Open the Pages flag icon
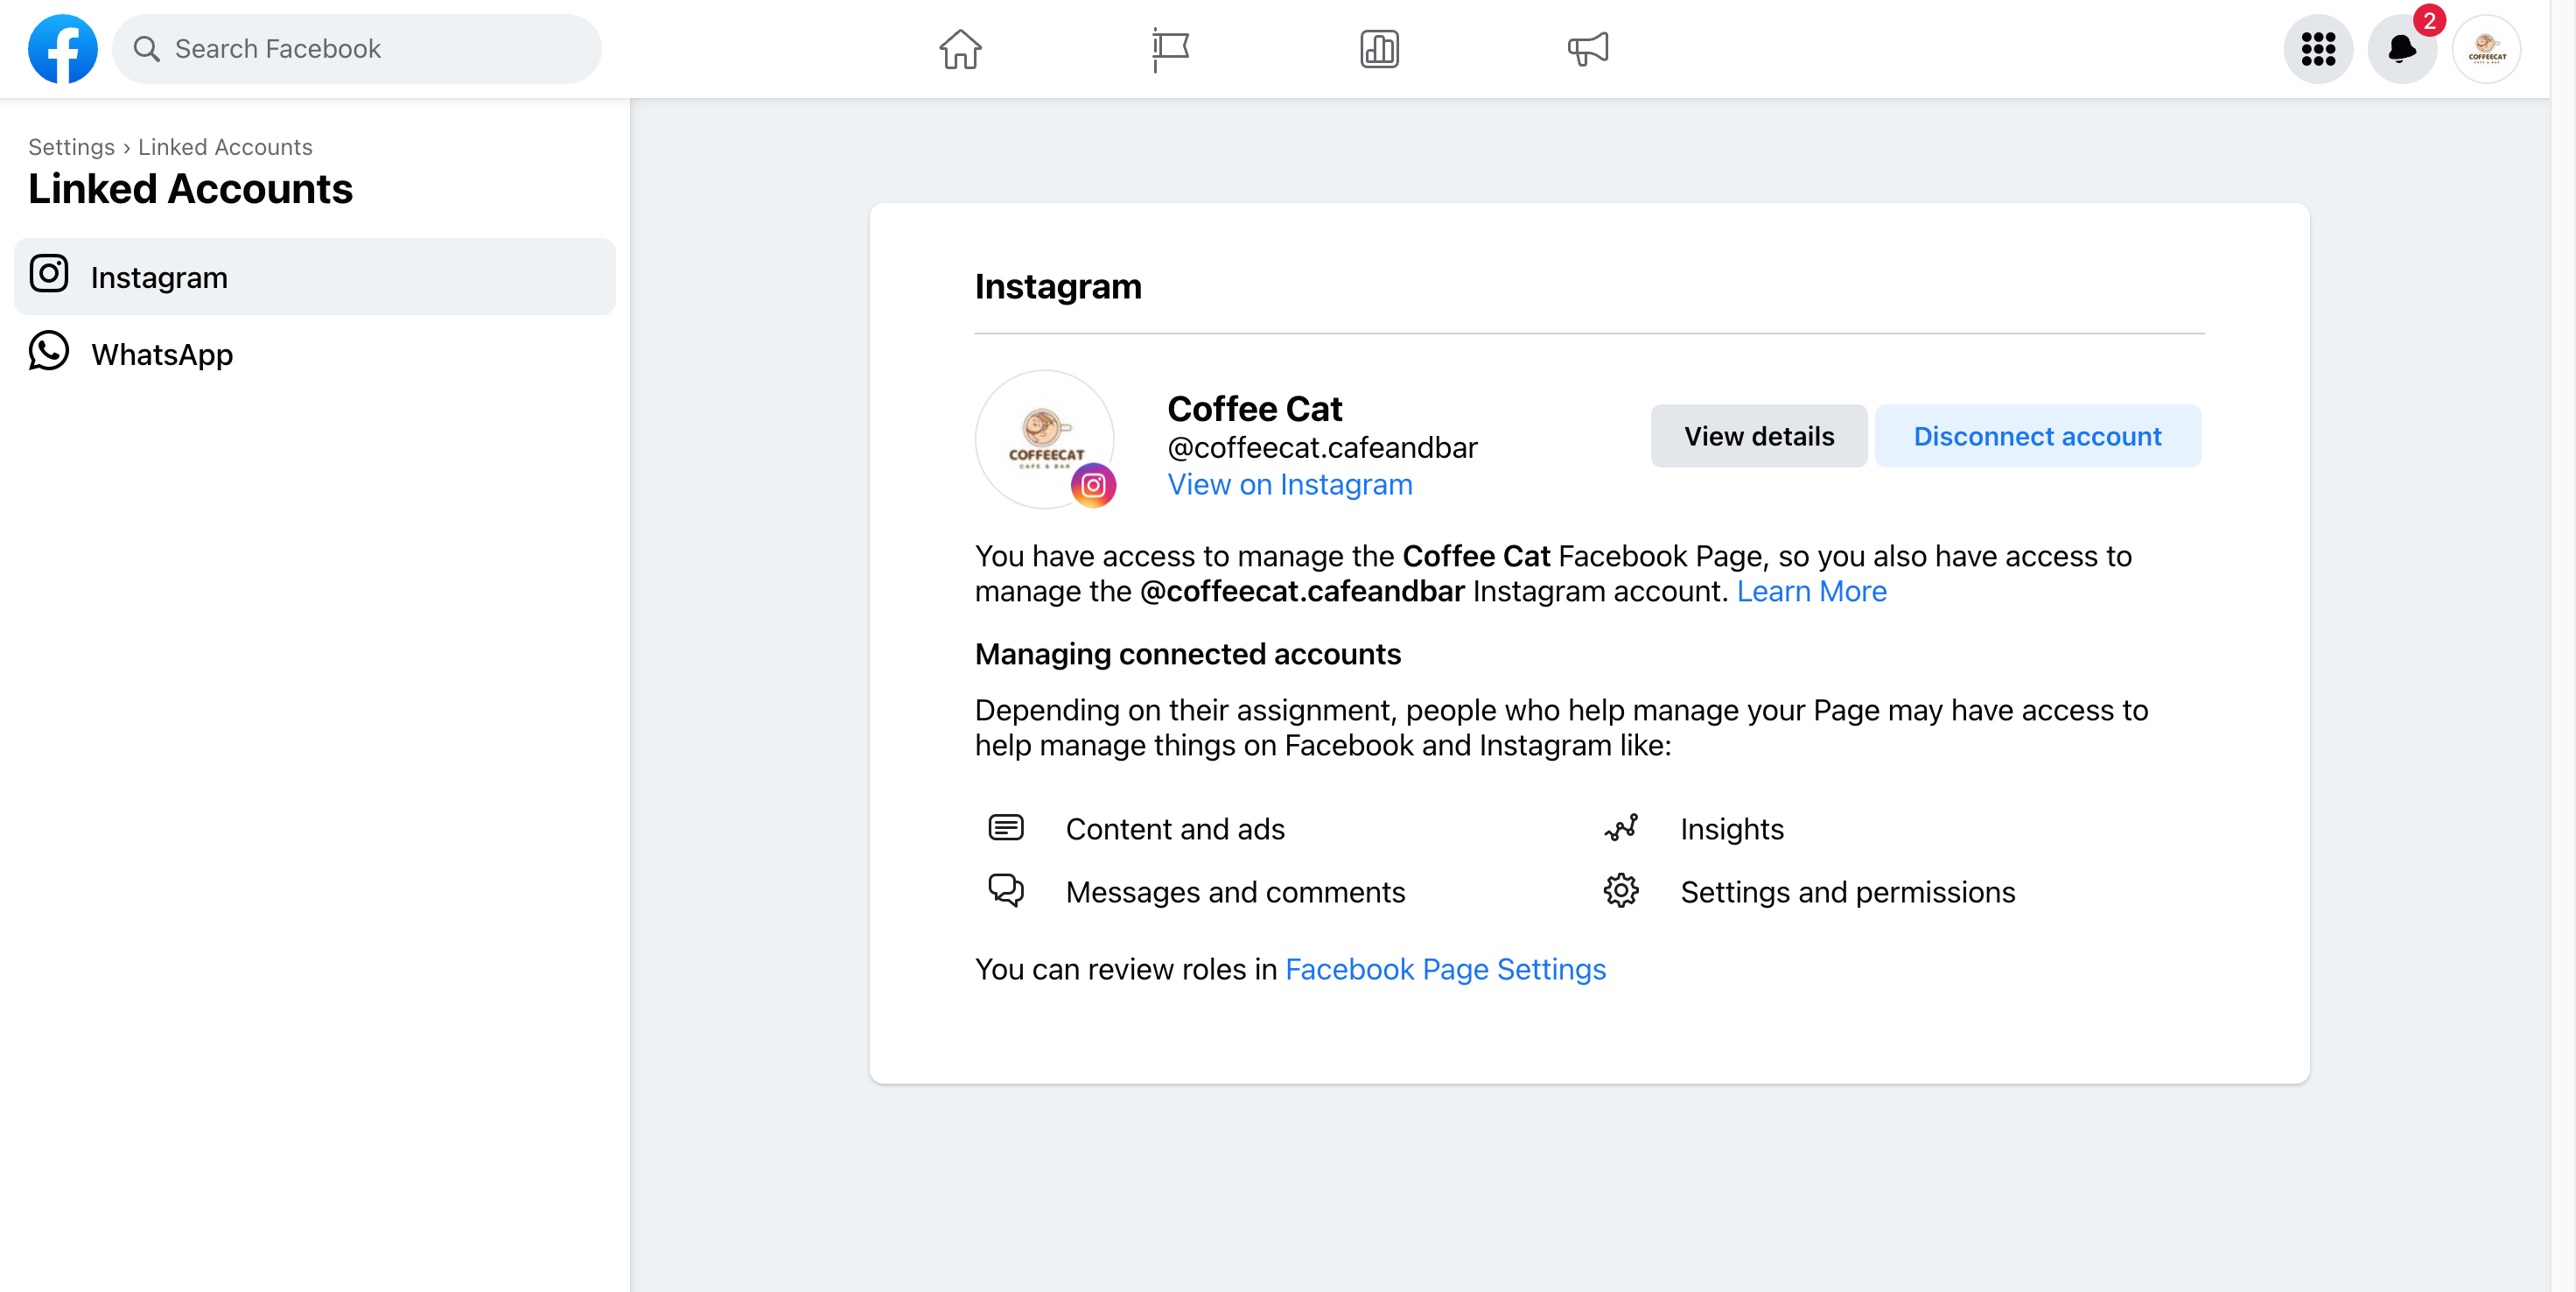The height and width of the screenshot is (1292, 2576). click(1170, 49)
